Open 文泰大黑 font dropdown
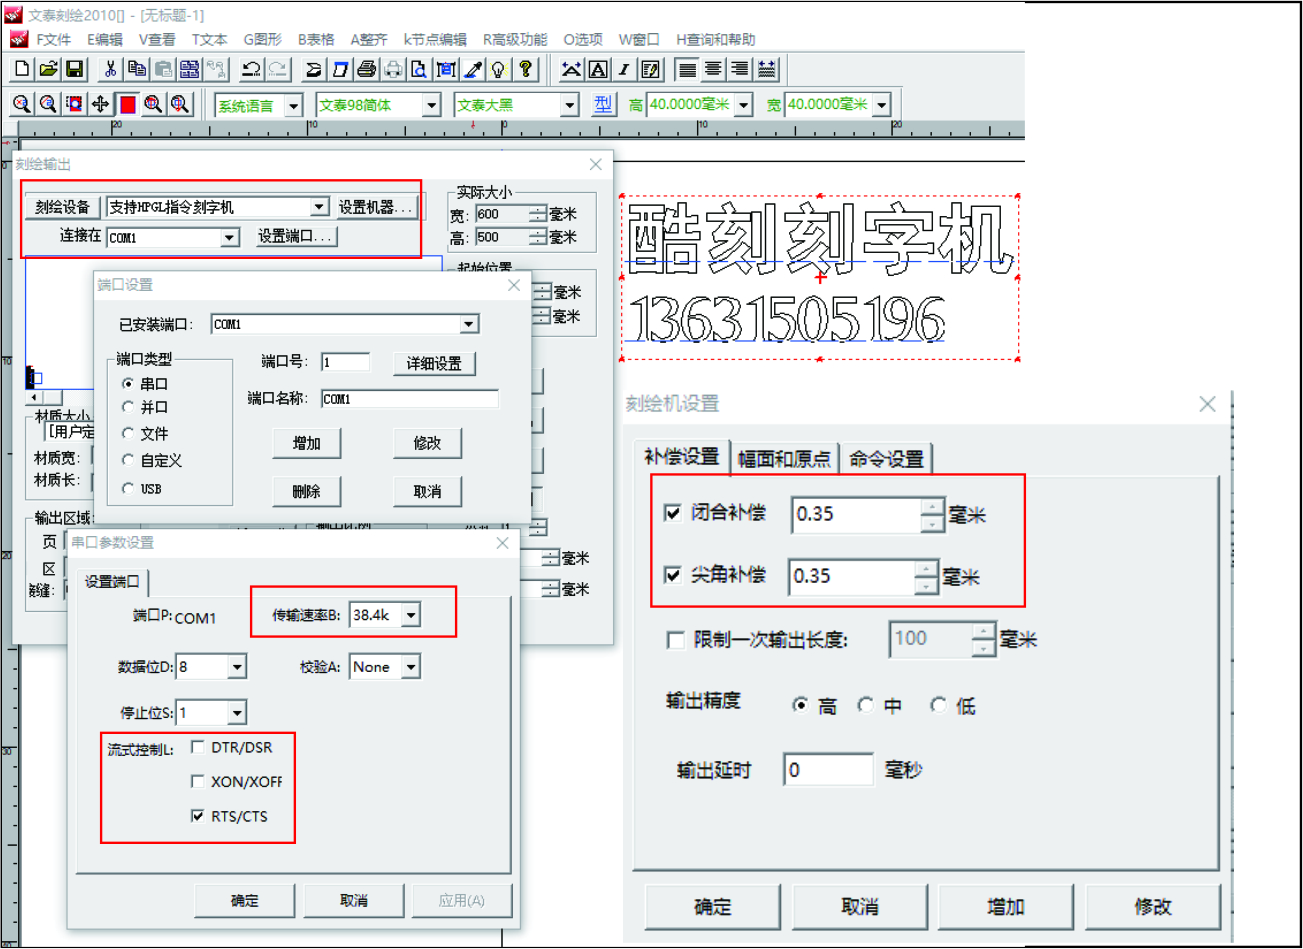1303x949 pixels. (x=570, y=105)
